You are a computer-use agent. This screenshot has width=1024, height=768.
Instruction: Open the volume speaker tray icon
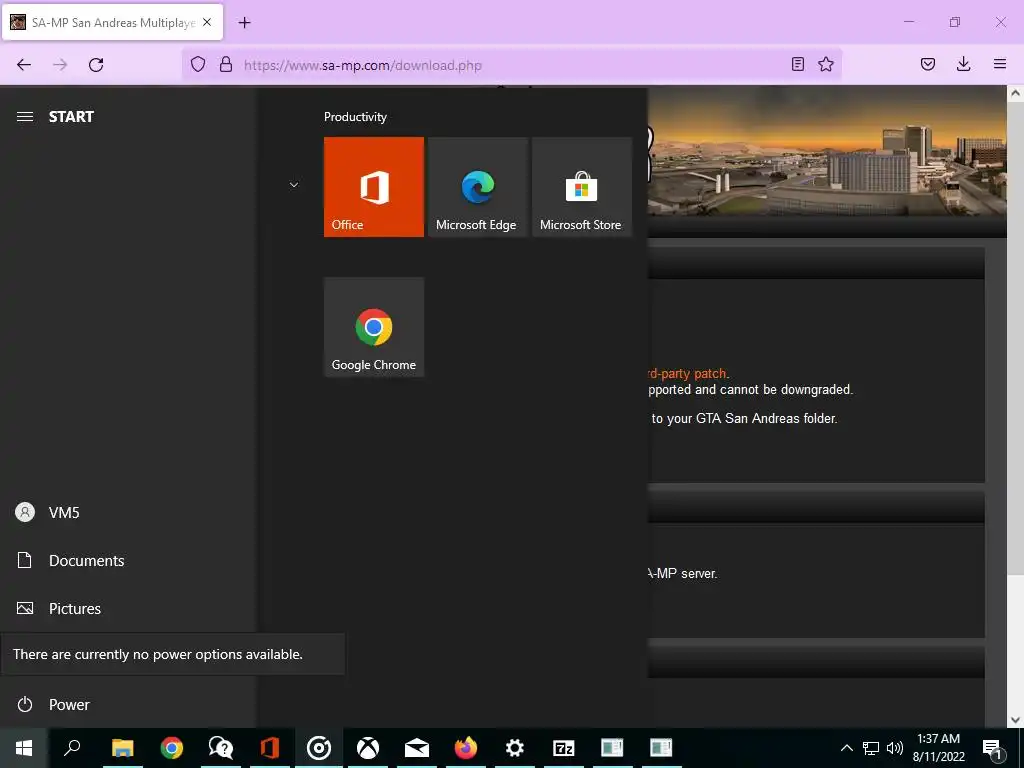pyautogui.click(x=895, y=748)
